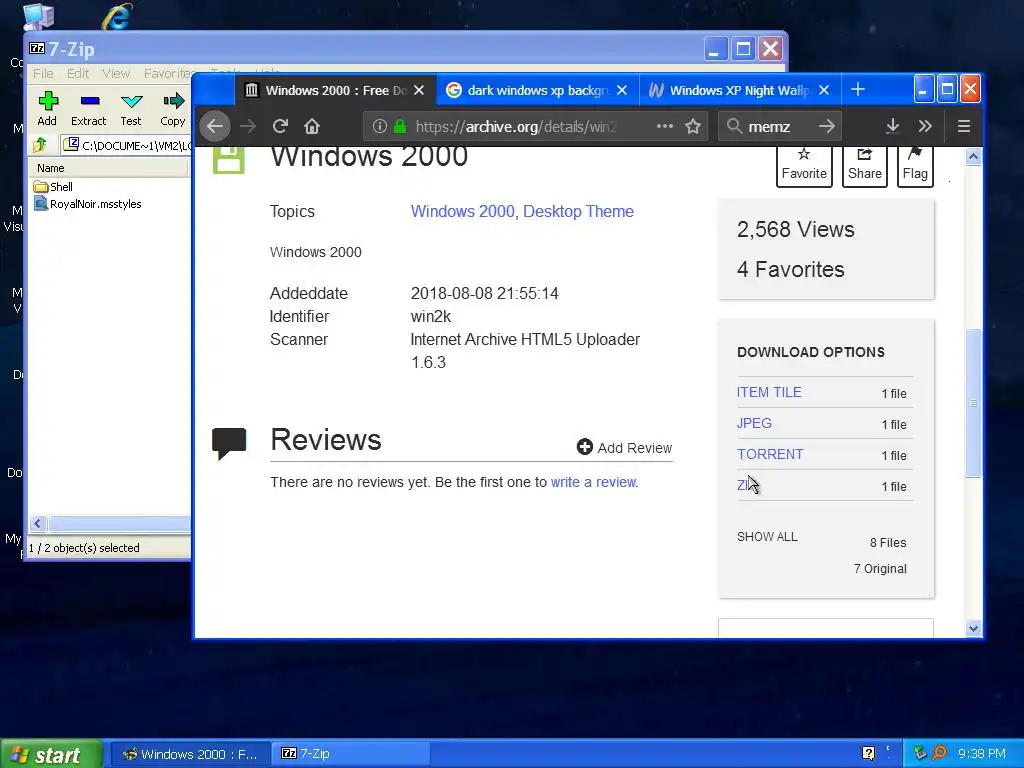1024x768 pixels.
Task: Click the 7-Zip Copy toolbar button
Action: [173, 108]
